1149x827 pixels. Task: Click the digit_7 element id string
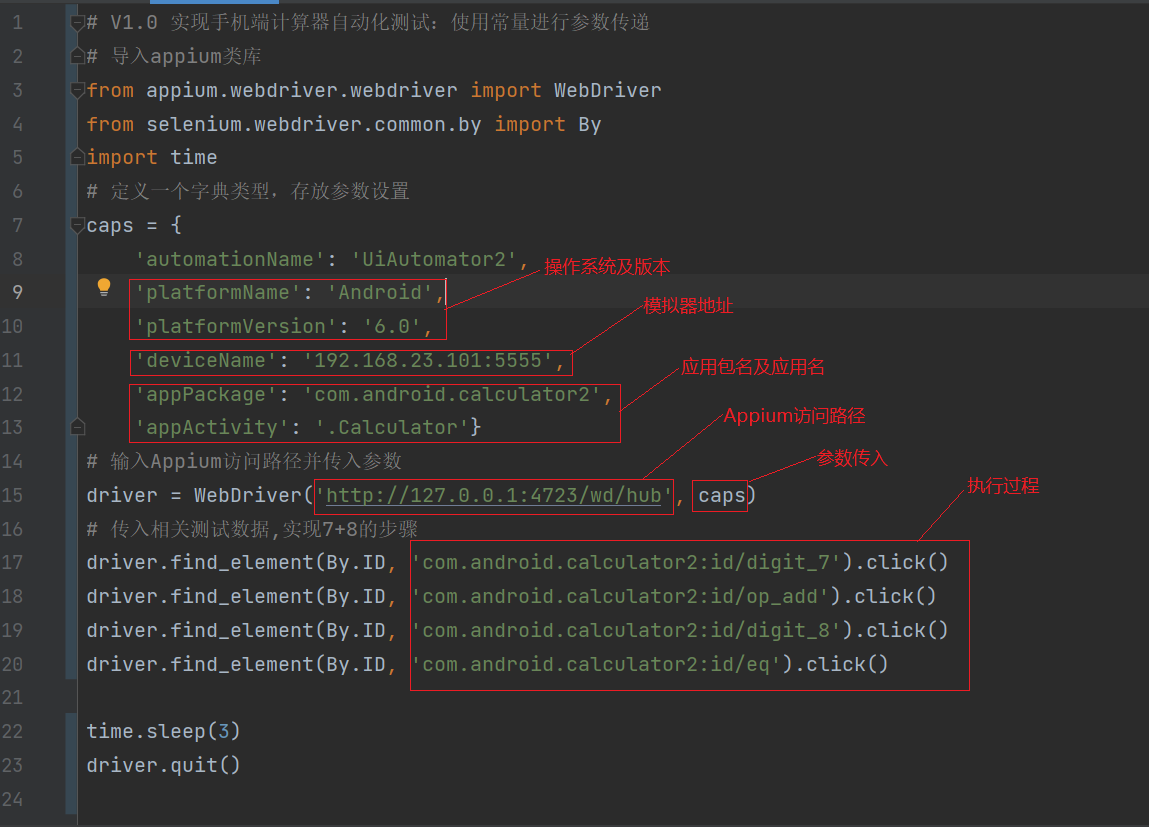tap(627, 563)
